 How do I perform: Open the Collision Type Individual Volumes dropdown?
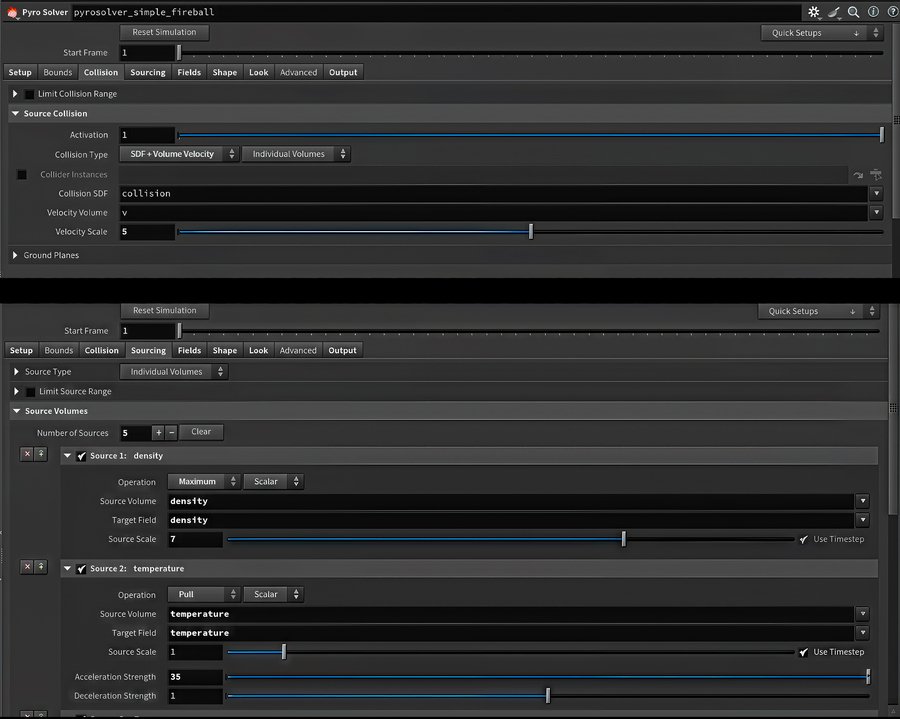click(x=296, y=154)
